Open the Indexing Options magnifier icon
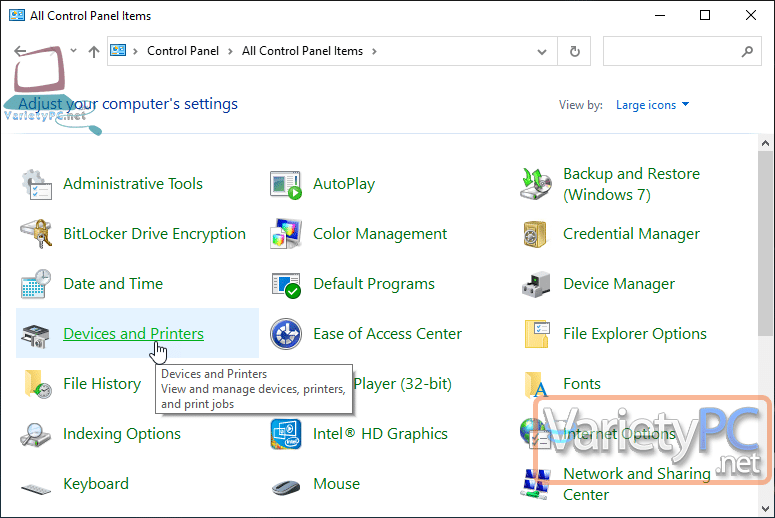Viewport: 775px width, 518px height. [x=36, y=435]
